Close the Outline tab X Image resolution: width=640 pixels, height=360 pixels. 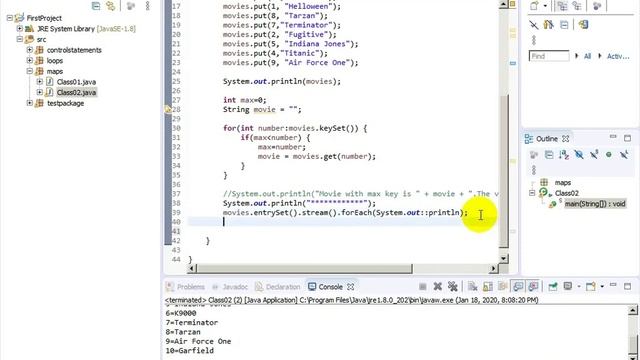[x=565, y=139]
